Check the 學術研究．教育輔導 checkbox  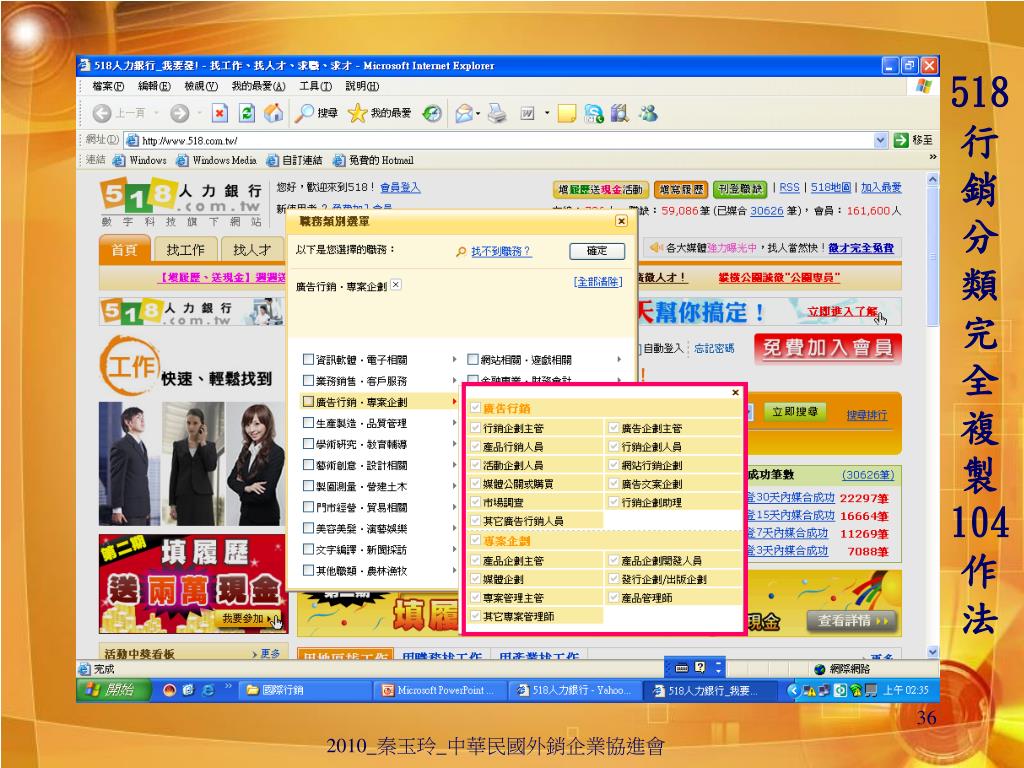pyautogui.click(x=308, y=443)
